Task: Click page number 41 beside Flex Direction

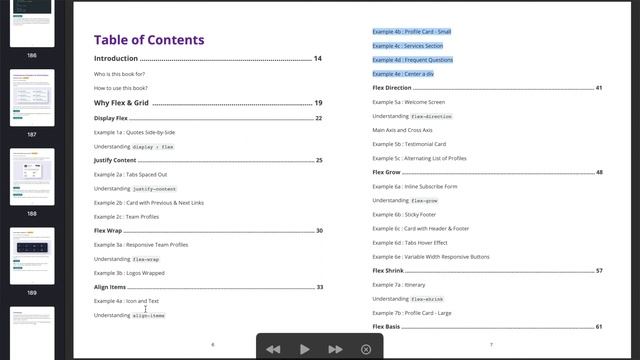Action: point(599,88)
